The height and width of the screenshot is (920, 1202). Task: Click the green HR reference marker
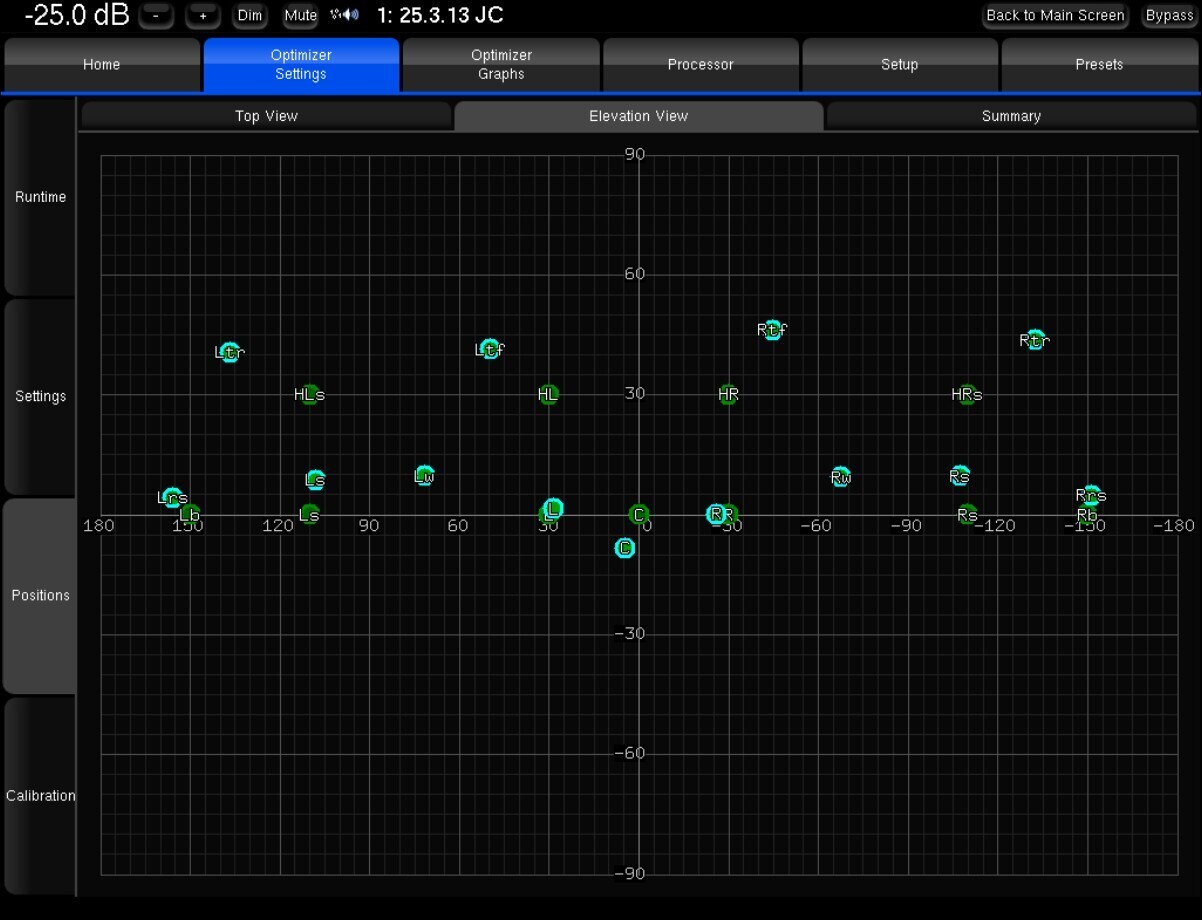pos(729,394)
